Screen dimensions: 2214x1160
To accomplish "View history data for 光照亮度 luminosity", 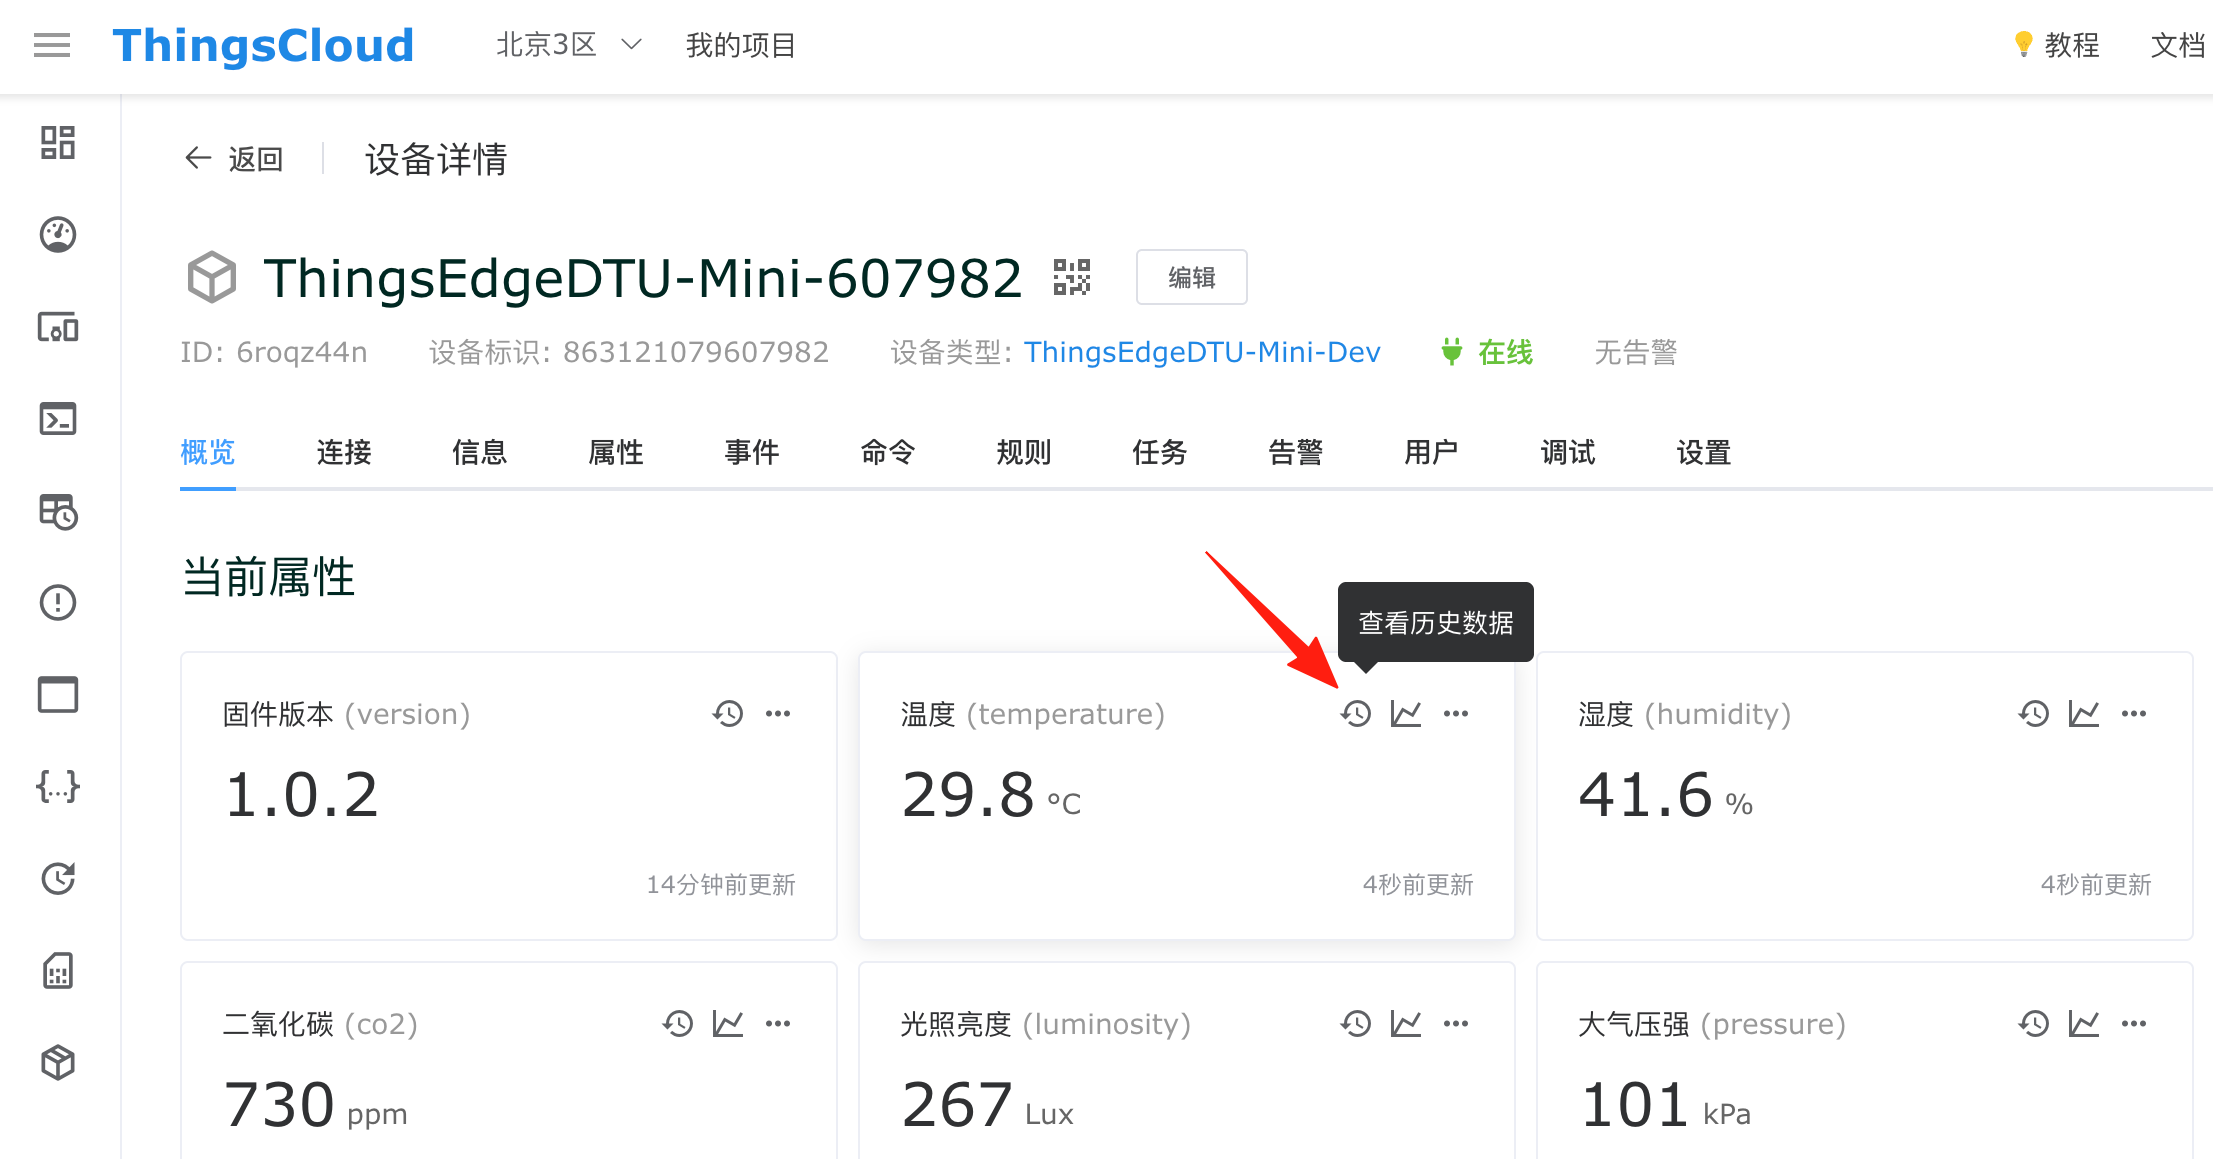I will pos(1356,1023).
